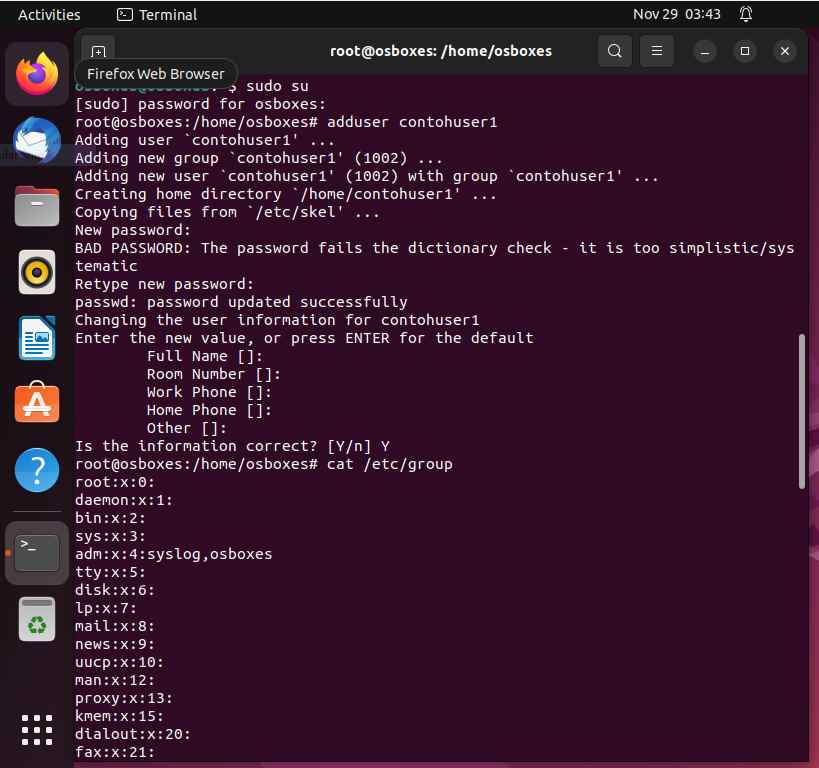Image resolution: width=819 pixels, height=768 pixels.
Task: Open a new terminal tab icon
Action: pos(98,51)
